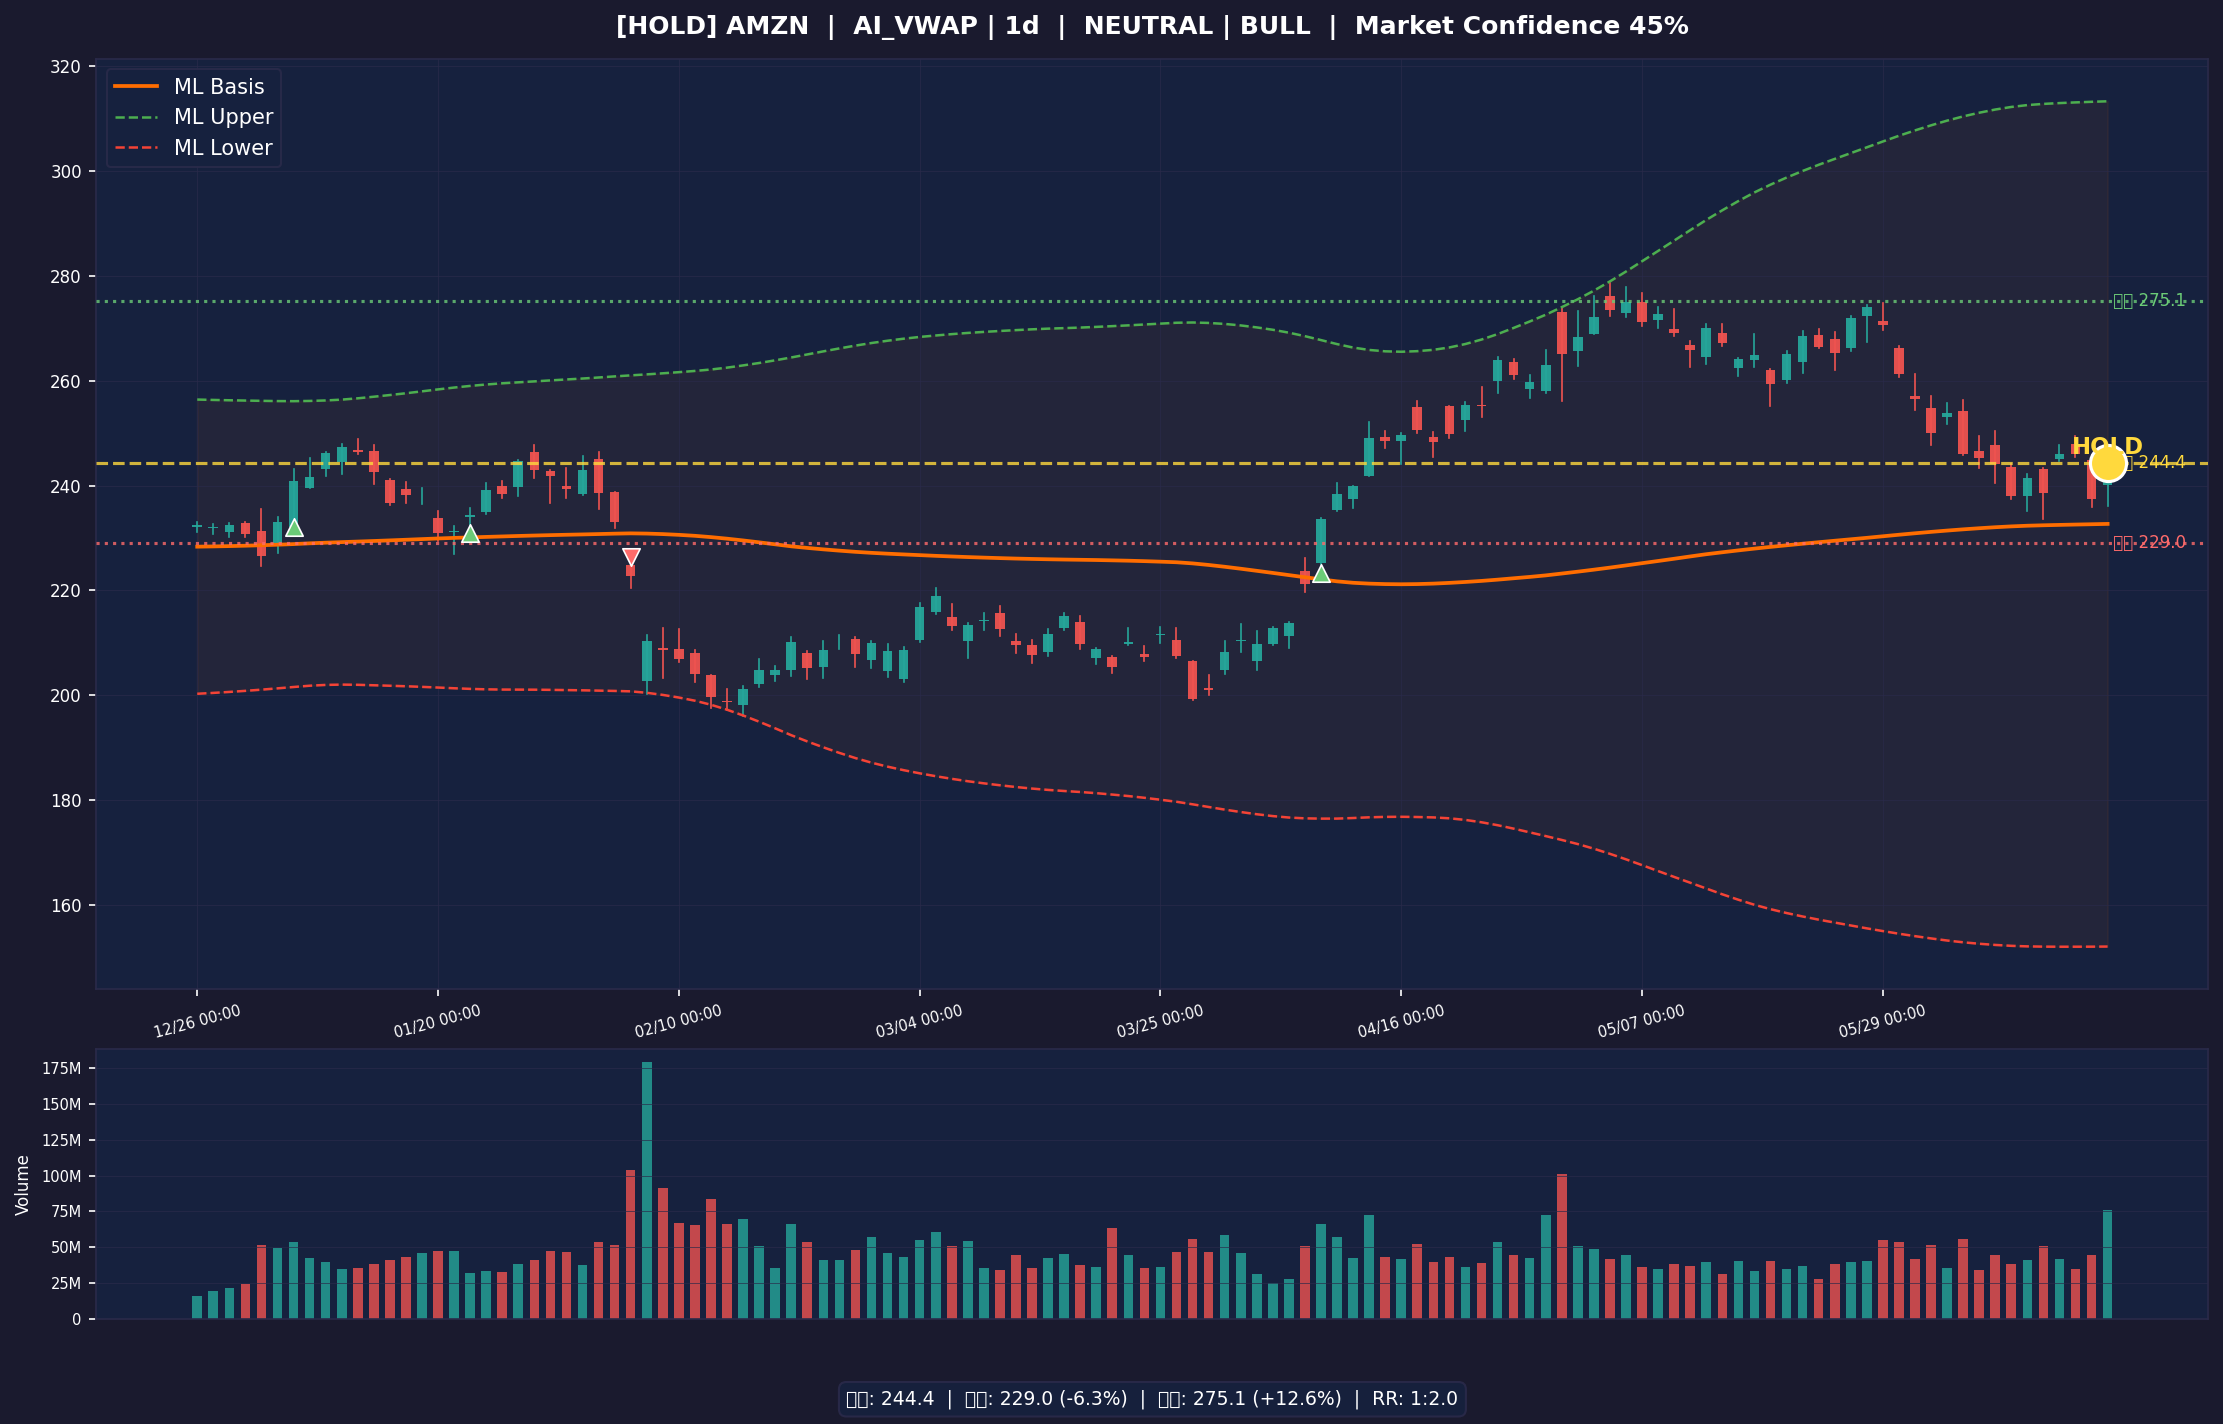Click the 220 price axis label
This screenshot has height=1424, width=2223.
pos(65,591)
